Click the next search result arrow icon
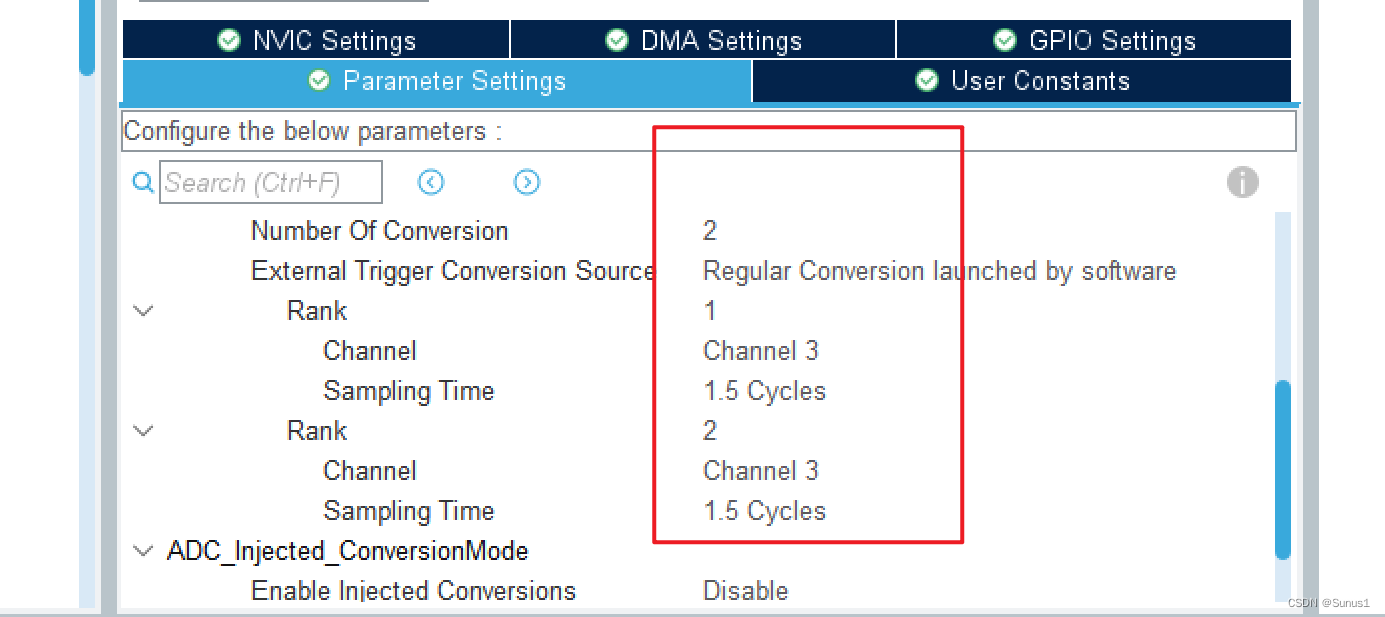Screen dimensions: 1385x617 click(527, 181)
